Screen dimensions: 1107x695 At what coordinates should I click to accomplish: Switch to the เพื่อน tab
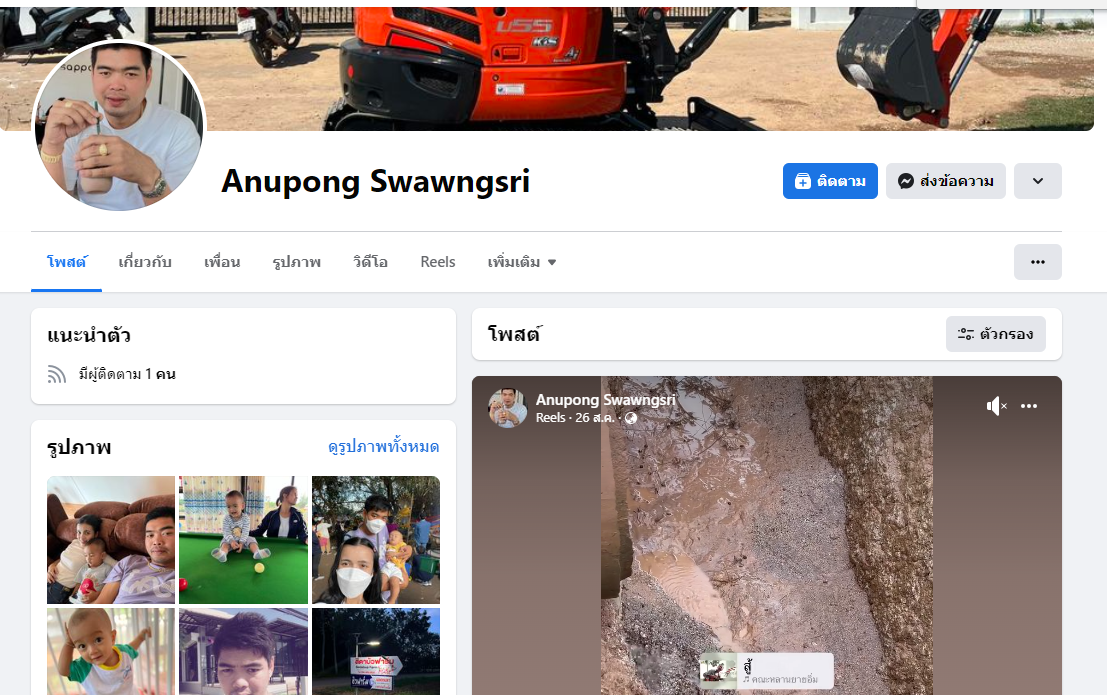pyautogui.click(x=222, y=262)
